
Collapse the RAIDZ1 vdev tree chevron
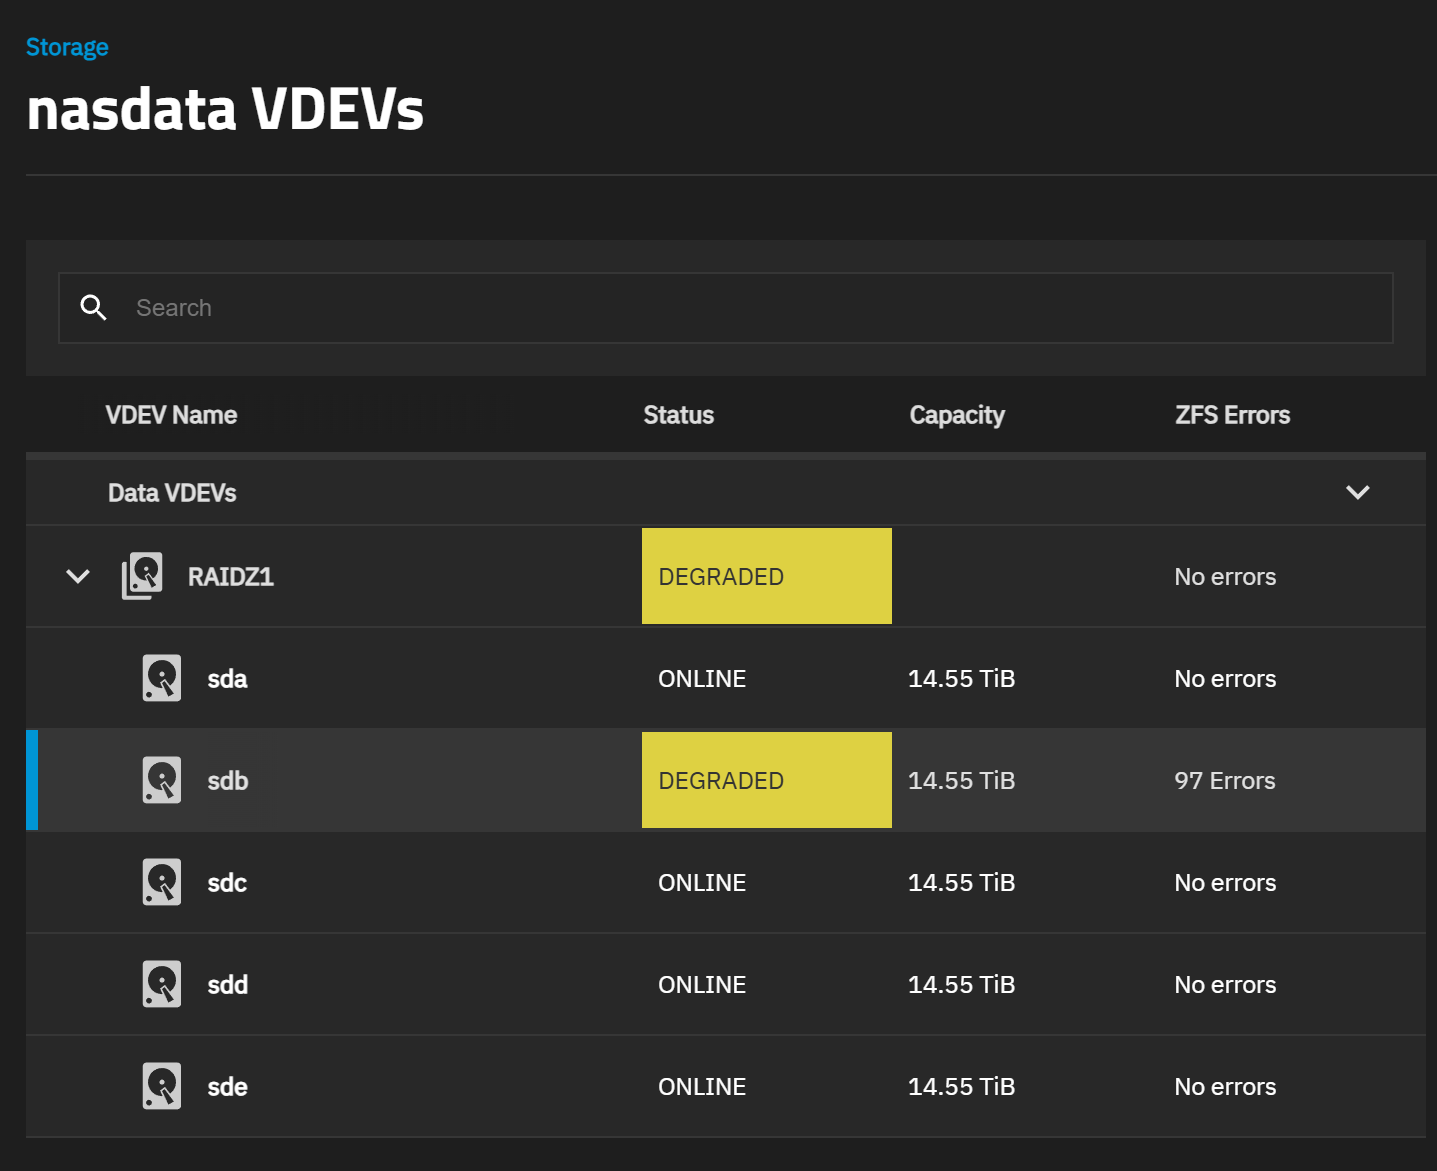78,576
